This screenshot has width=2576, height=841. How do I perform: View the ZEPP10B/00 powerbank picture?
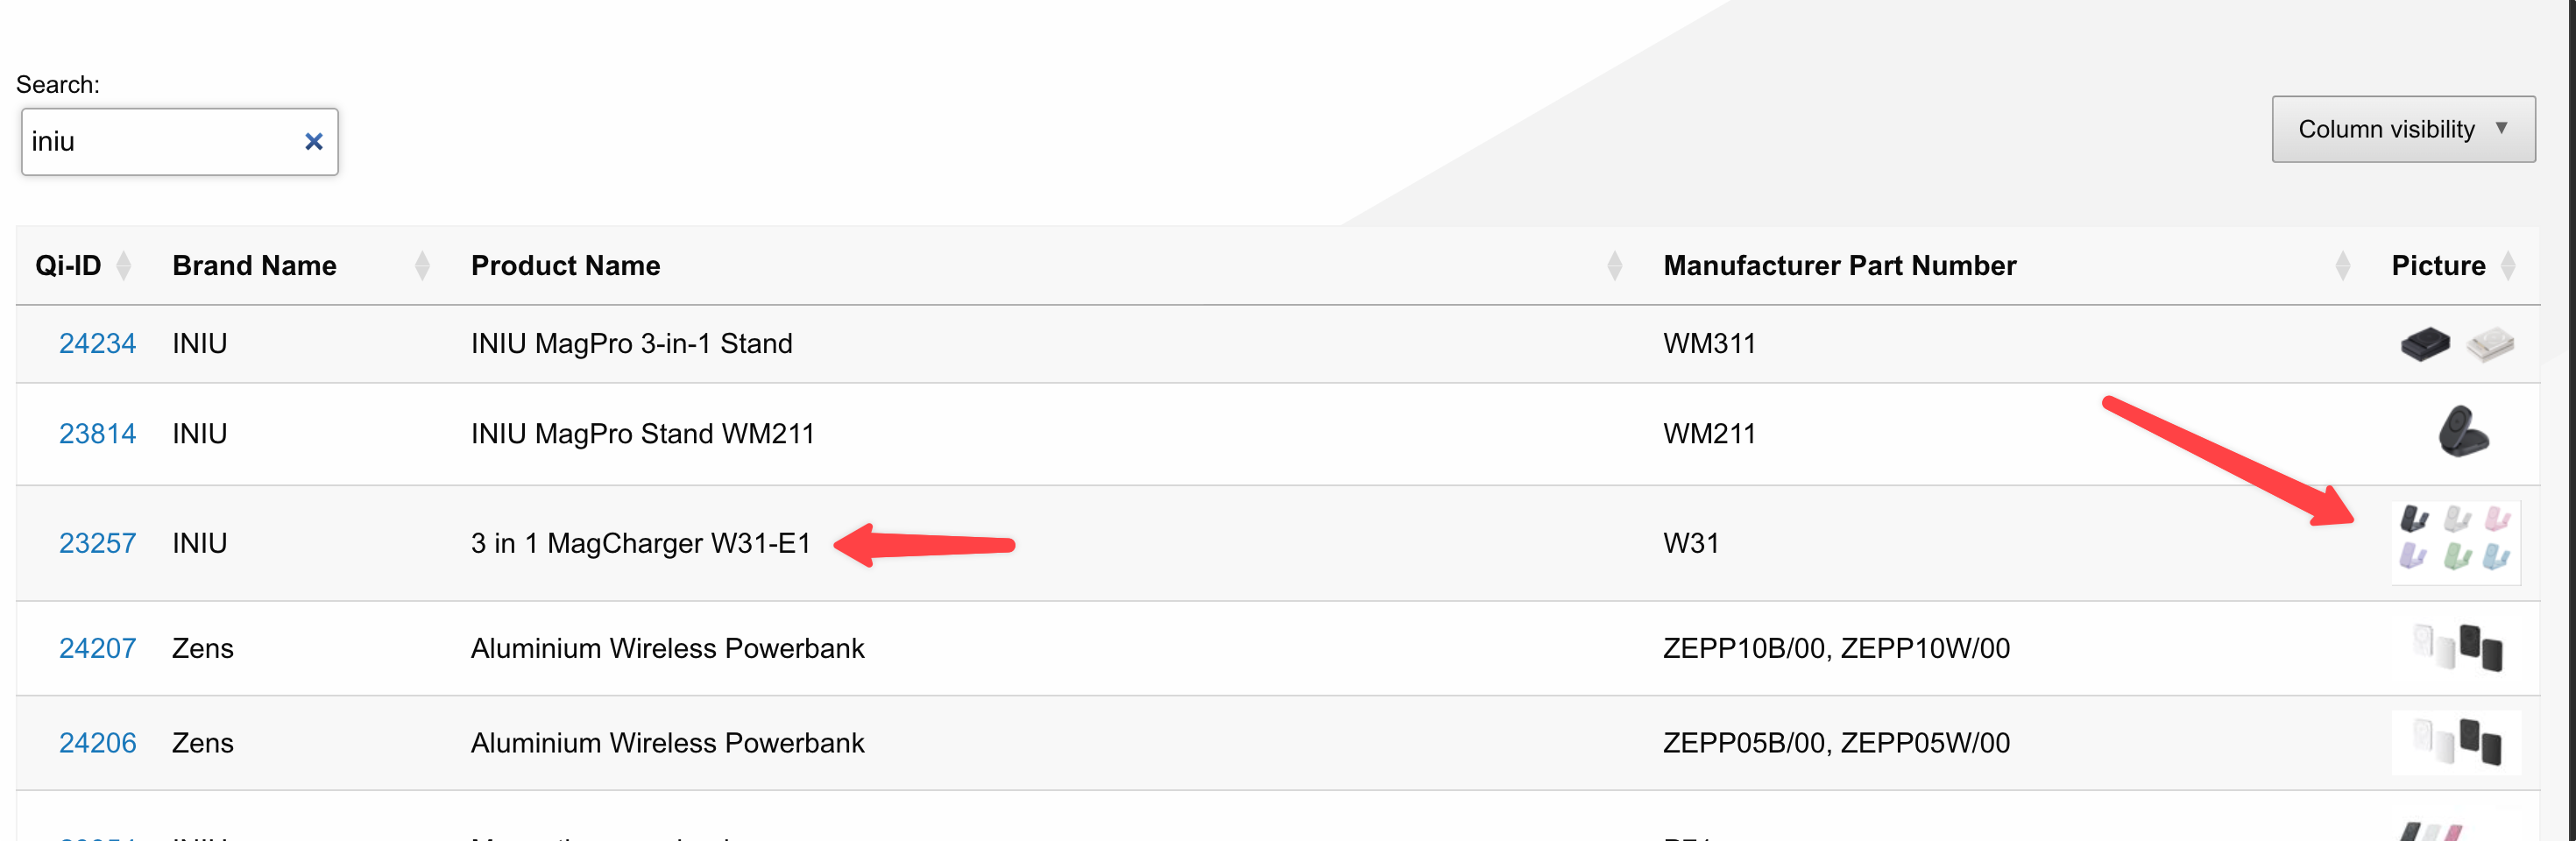[2457, 647]
